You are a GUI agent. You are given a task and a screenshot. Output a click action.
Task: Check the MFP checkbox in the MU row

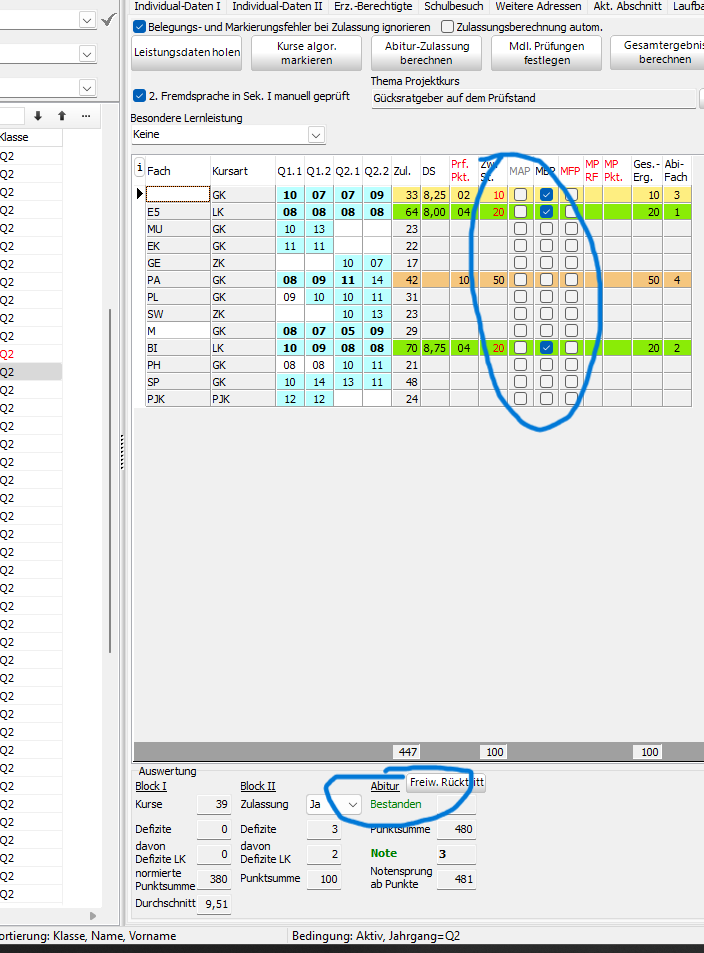pos(571,229)
